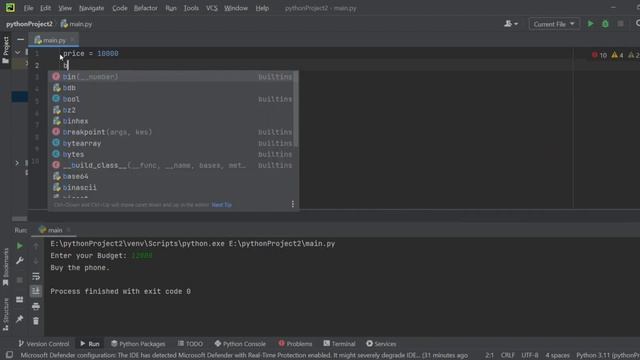Collapse the project tree root chevron
The width and height of the screenshot is (640, 360).
click(x=18, y=53)
